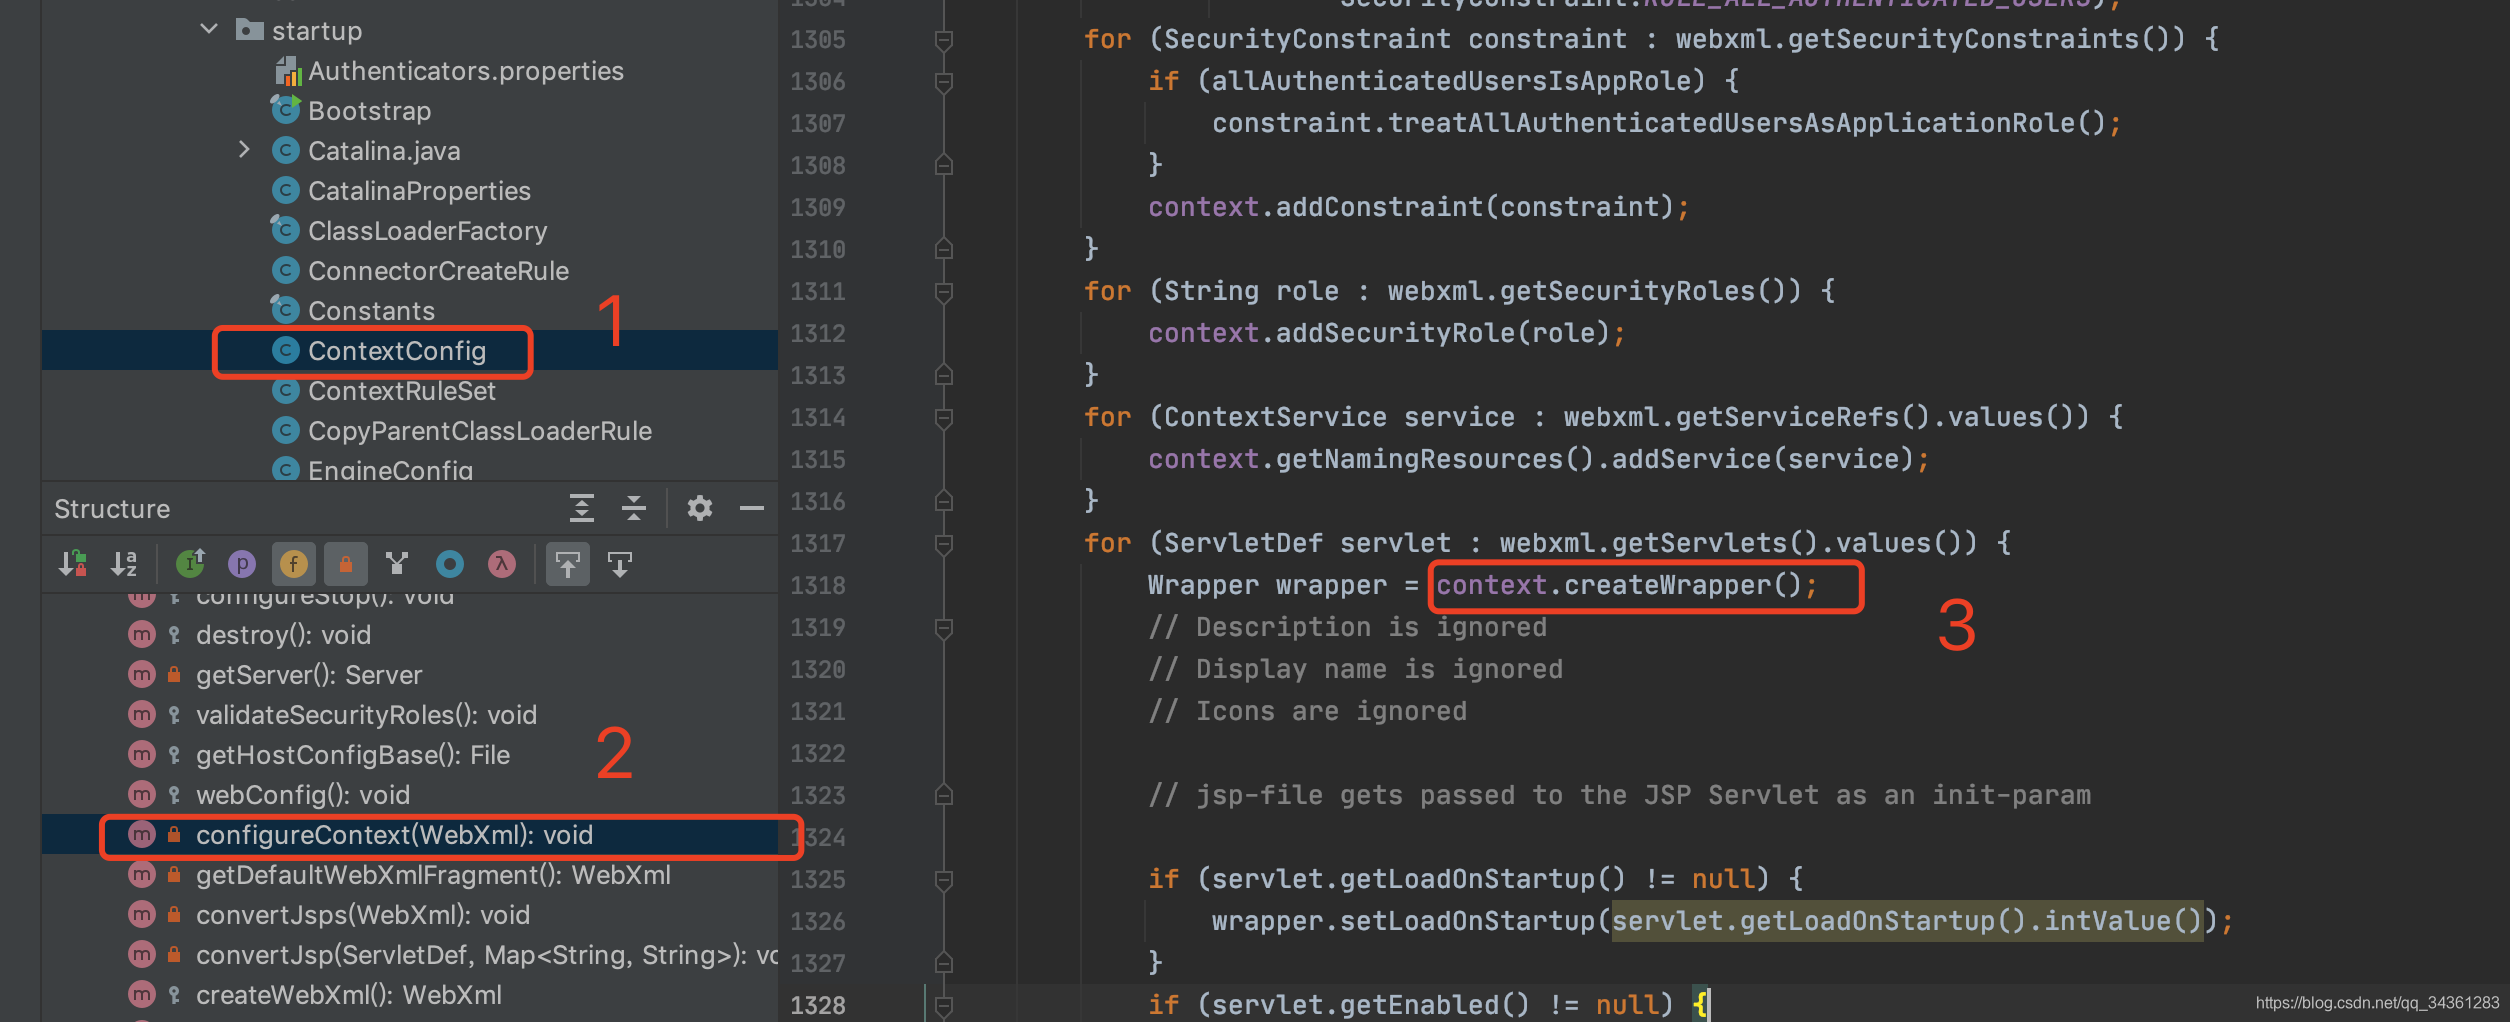Select ContextConfig in project tree
The width and height of the screenshot is (2510, 1022).
click(396, 350)
